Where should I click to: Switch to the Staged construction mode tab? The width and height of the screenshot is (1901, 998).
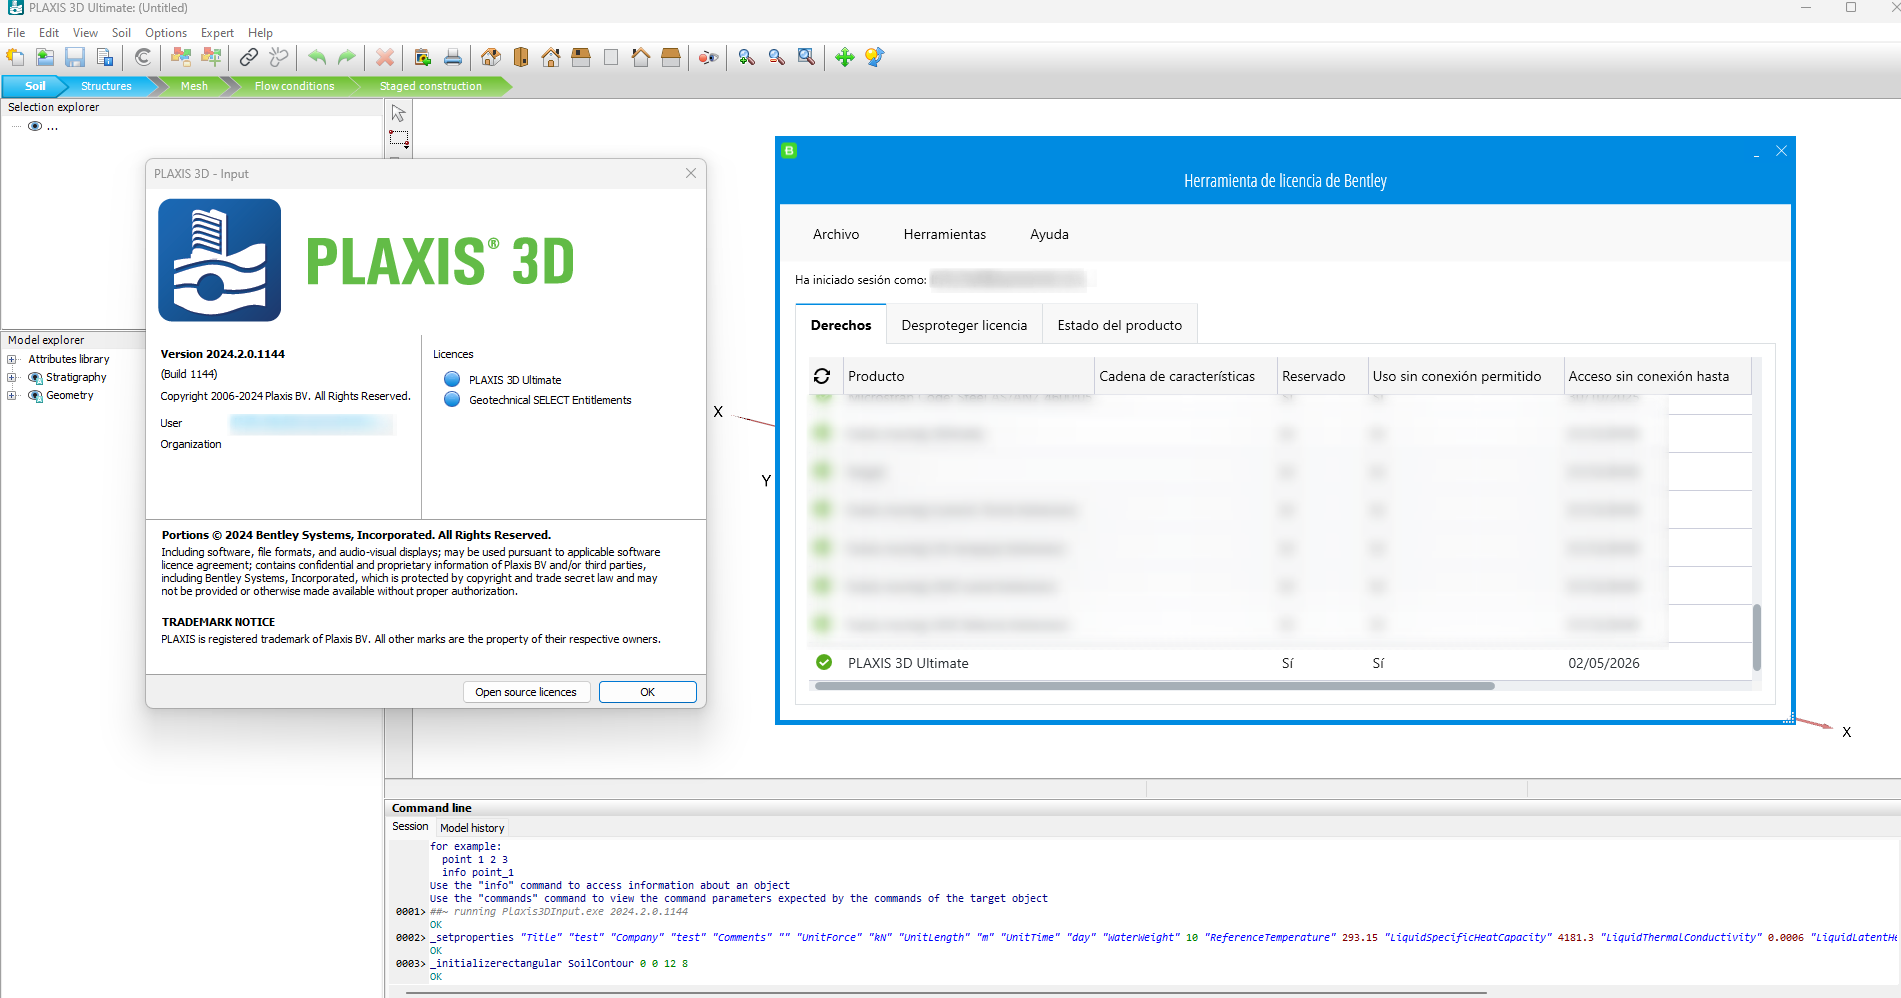[x=431, y=86]
